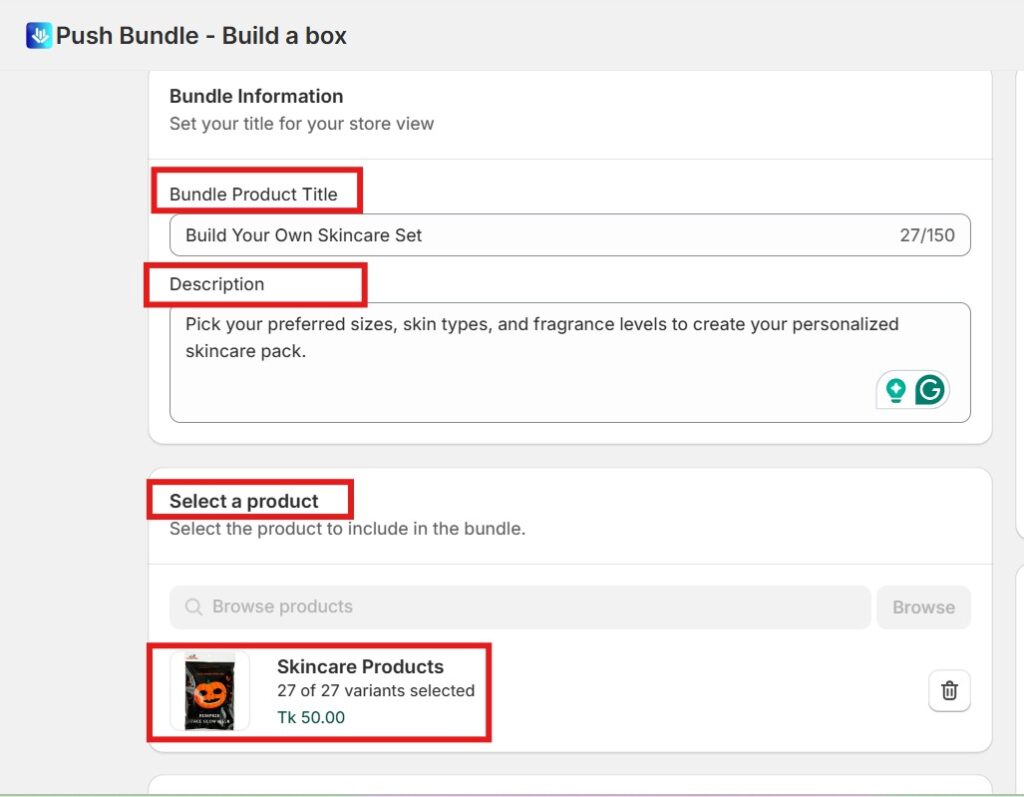Image resolution: width=1024 pixels, height=797 pixels.
Task: Click the Browse button
Action: coord(922,606)
